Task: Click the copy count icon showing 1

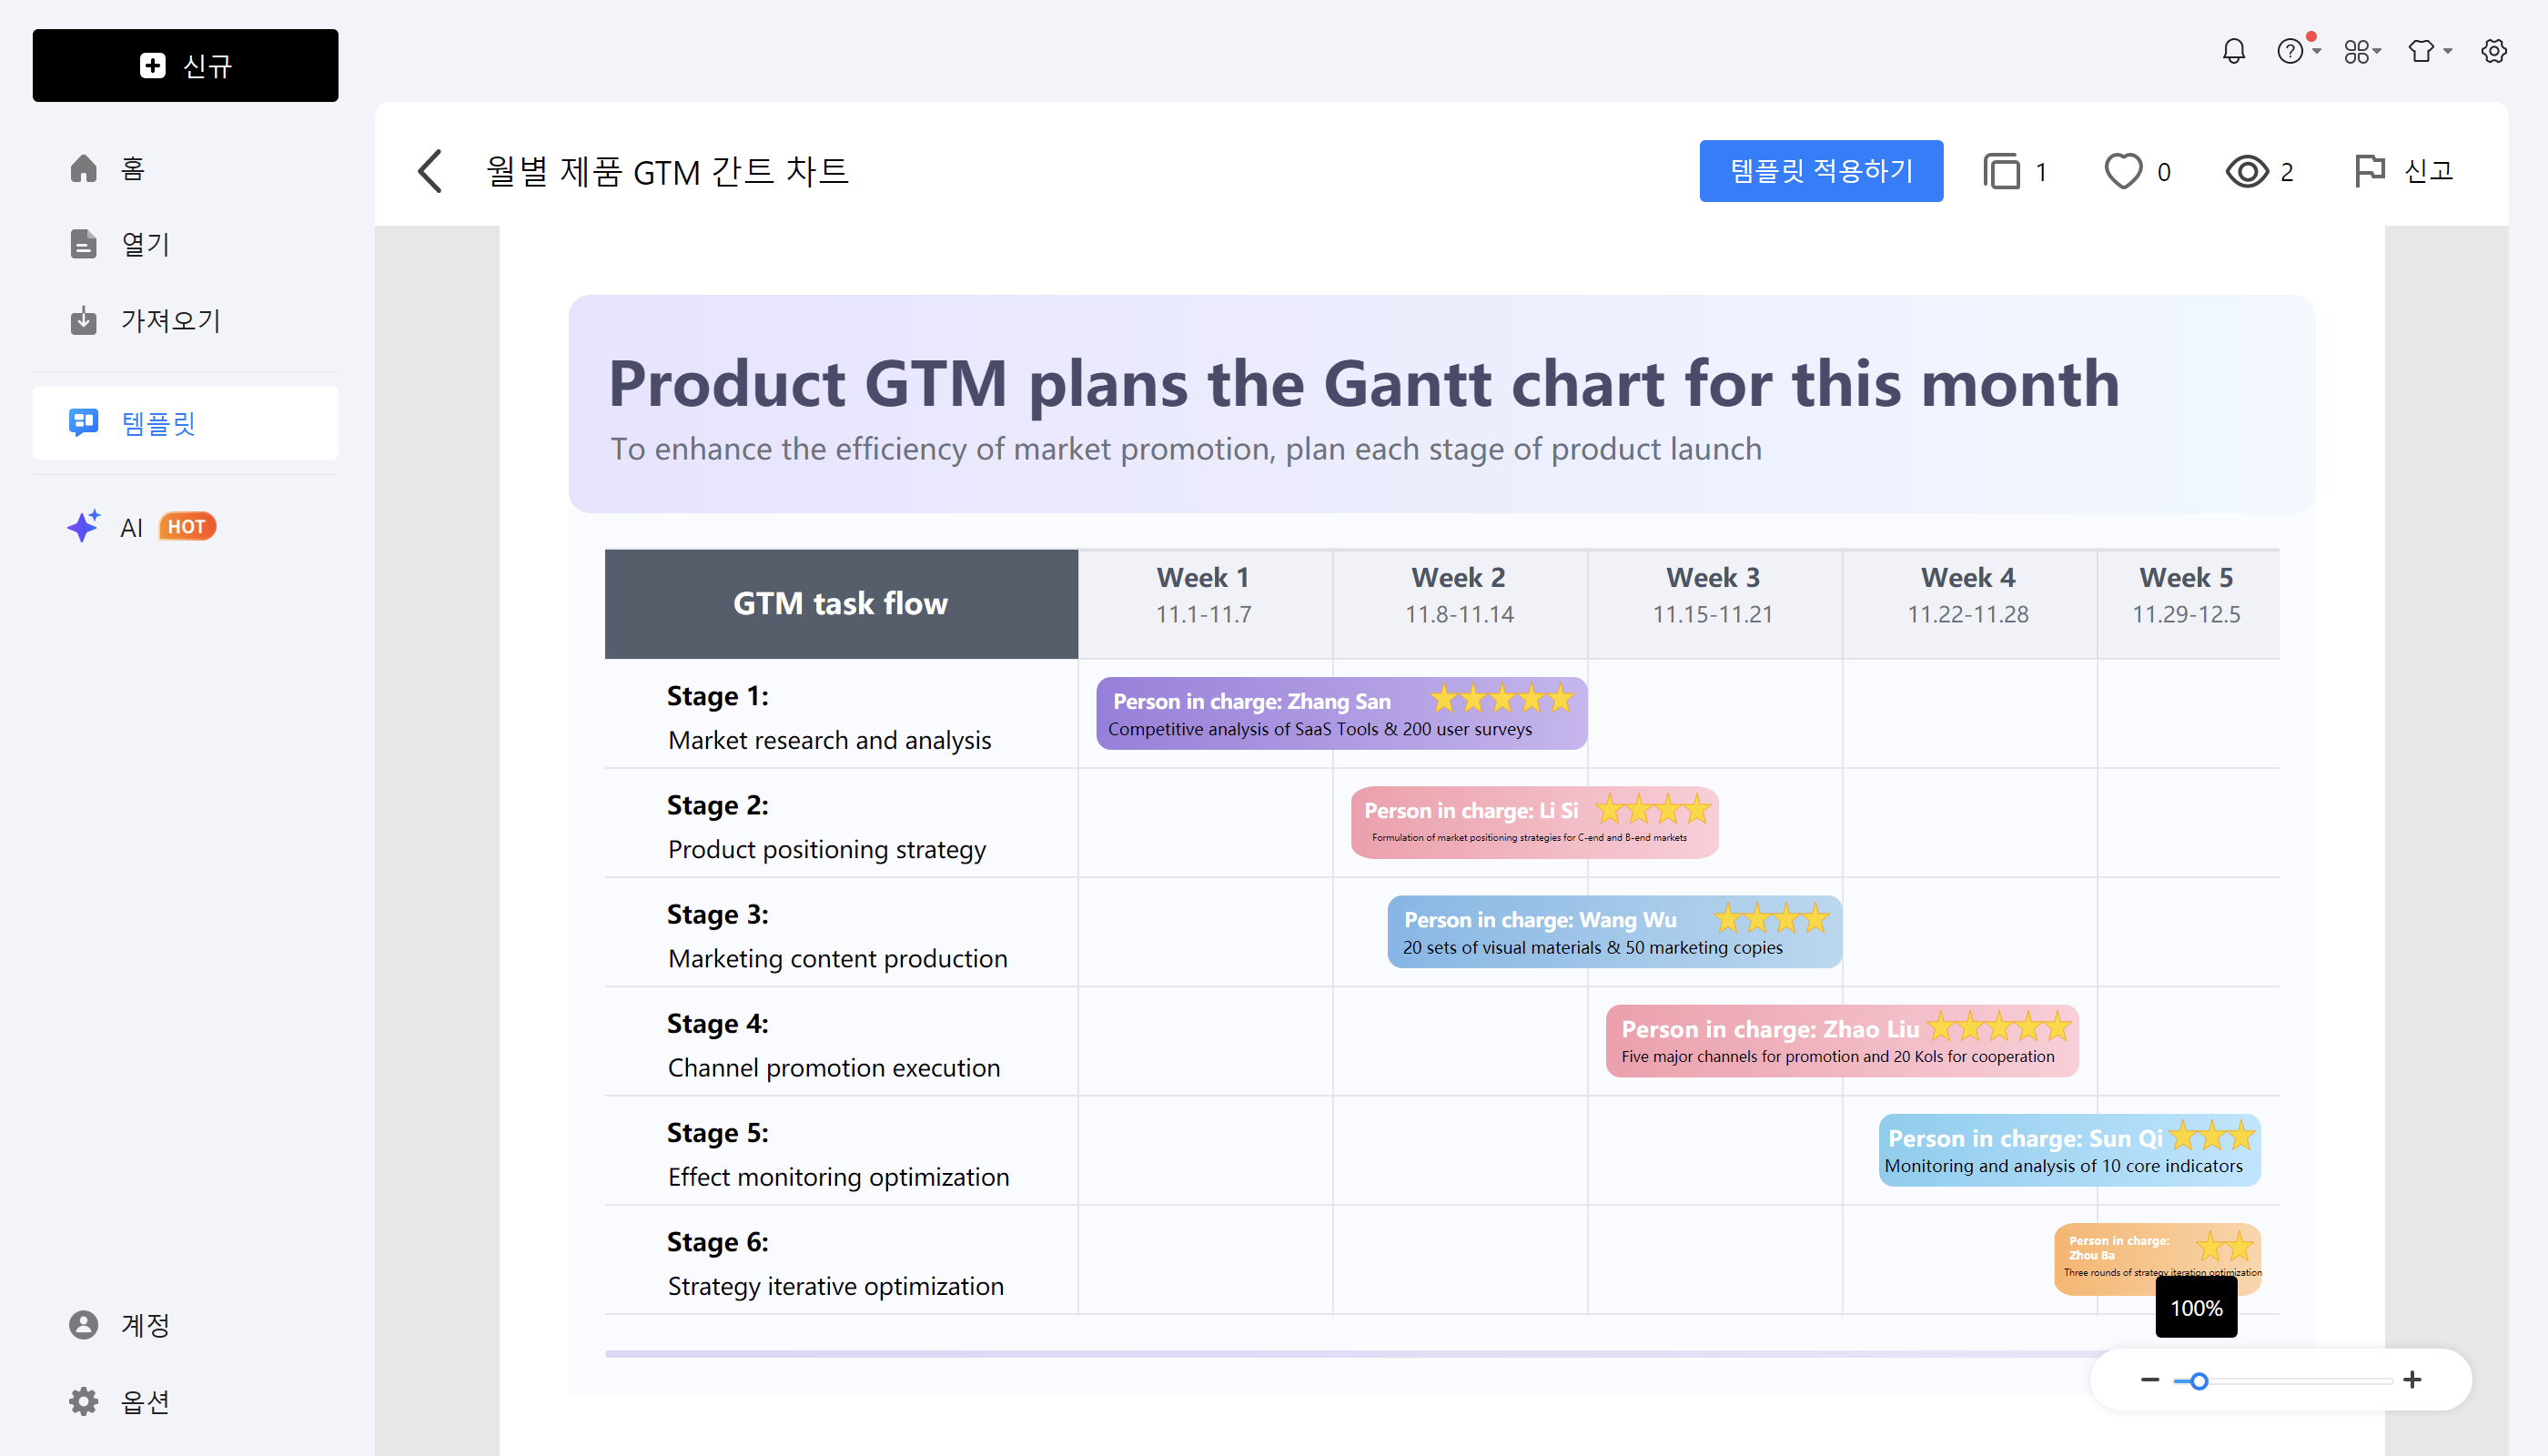Action: (2013, 171)
